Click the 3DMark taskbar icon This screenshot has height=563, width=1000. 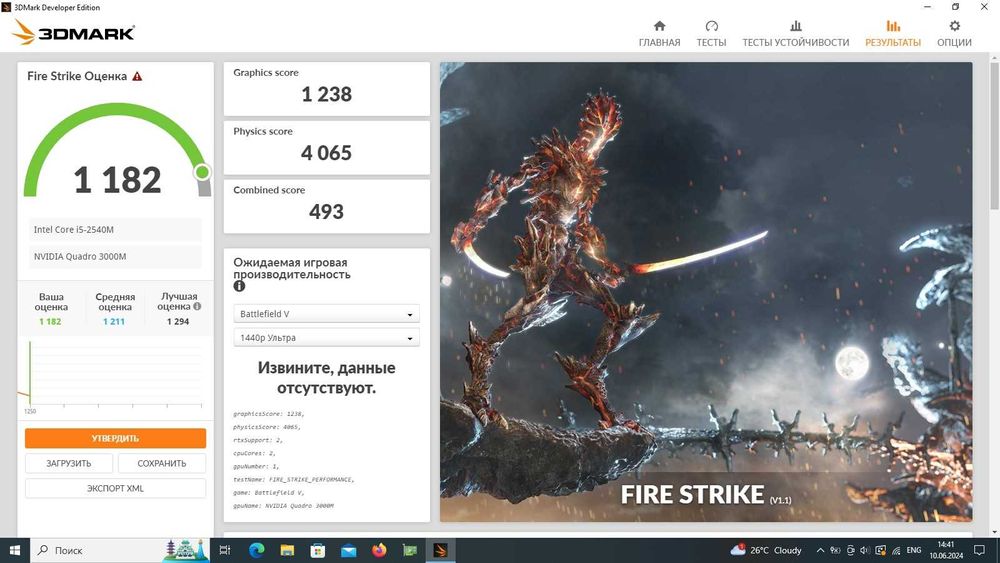pos(440,550)
